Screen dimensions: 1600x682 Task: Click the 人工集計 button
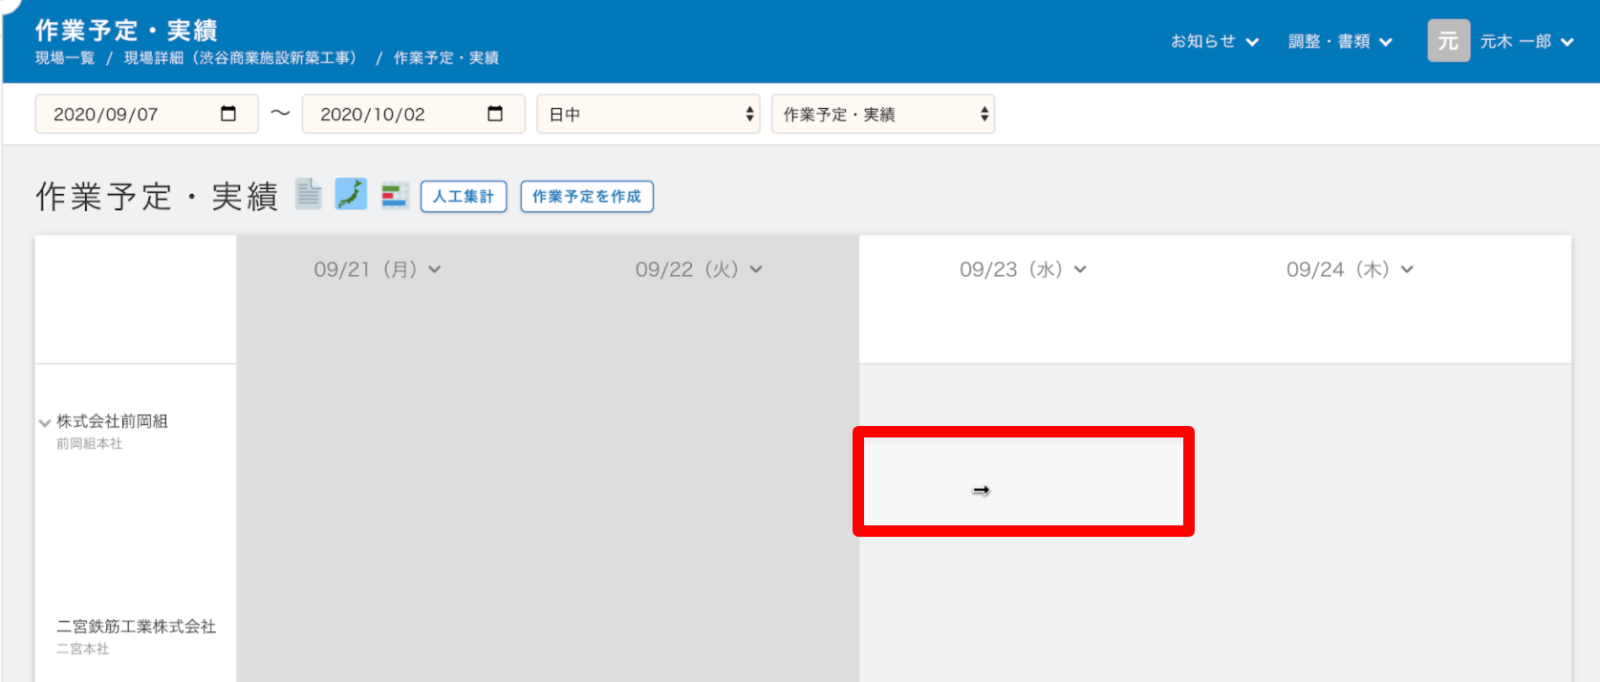pyautogui.click(x=463, y=196)
